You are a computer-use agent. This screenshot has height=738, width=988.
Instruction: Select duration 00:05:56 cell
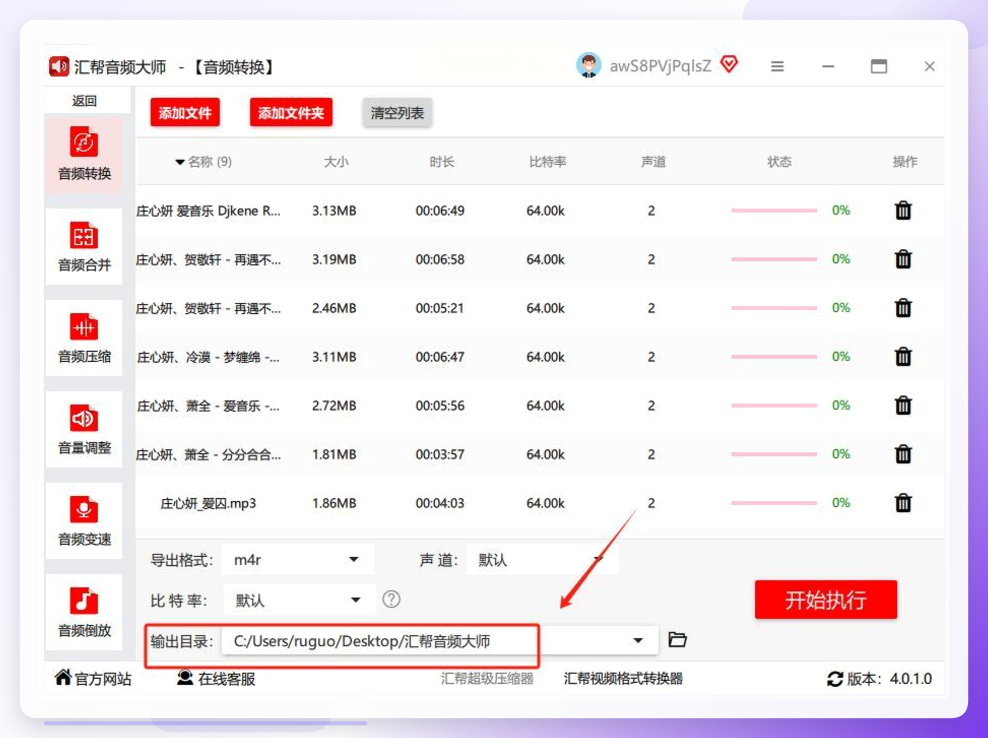click(440, 406)
